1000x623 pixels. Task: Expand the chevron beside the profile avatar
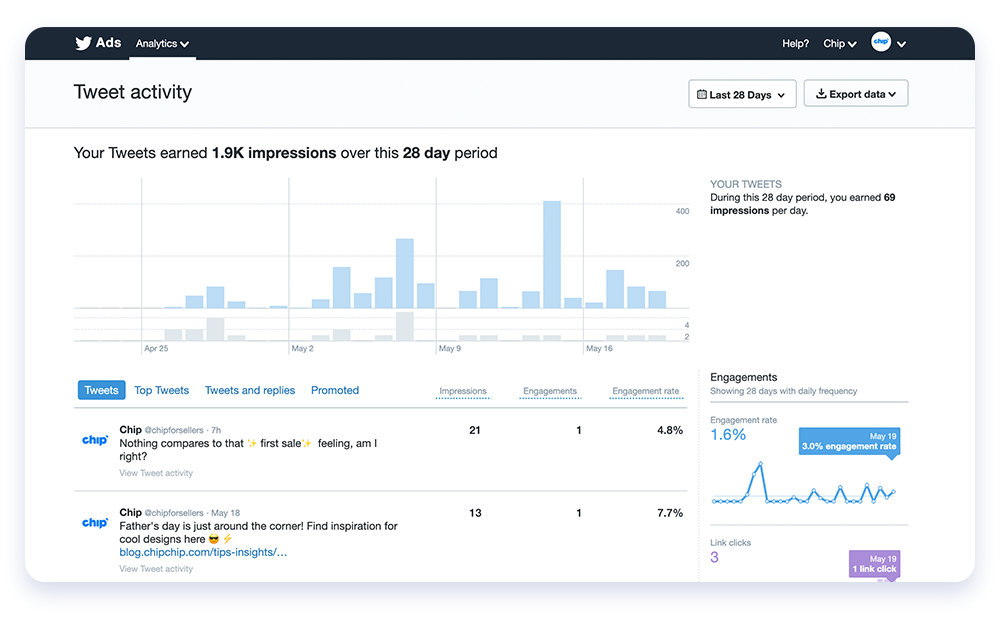pyautogui.click(x=901, y=44)
